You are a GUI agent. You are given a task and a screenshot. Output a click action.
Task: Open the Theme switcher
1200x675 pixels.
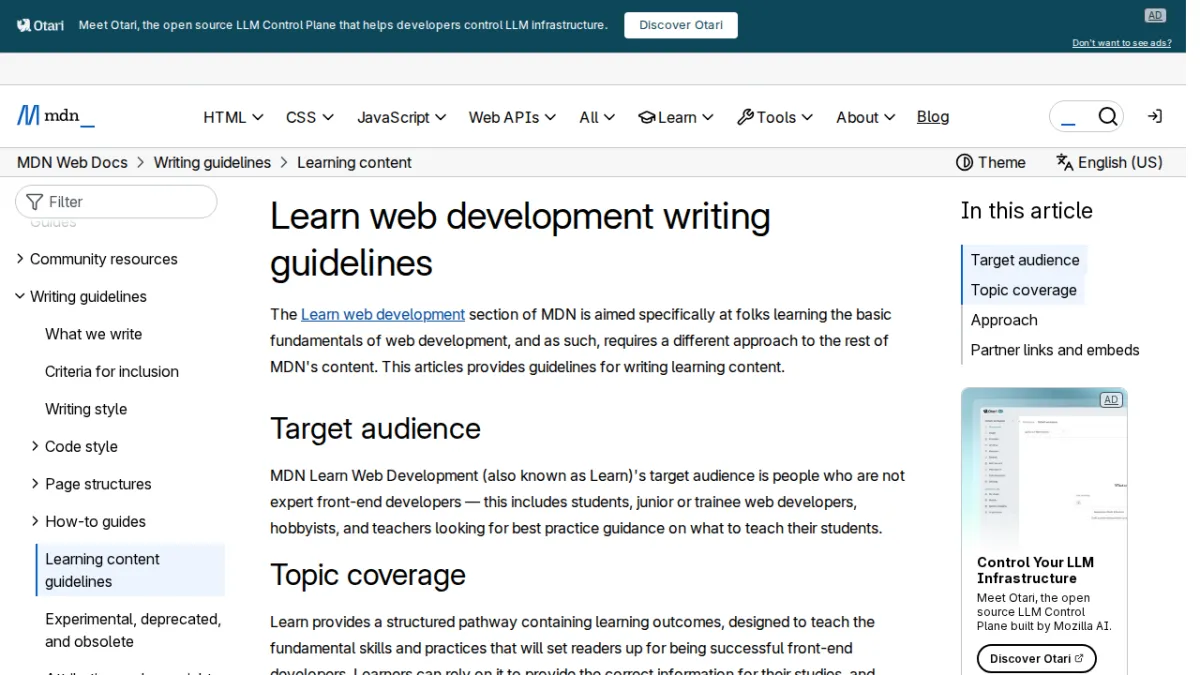click(x=990, y=162)
